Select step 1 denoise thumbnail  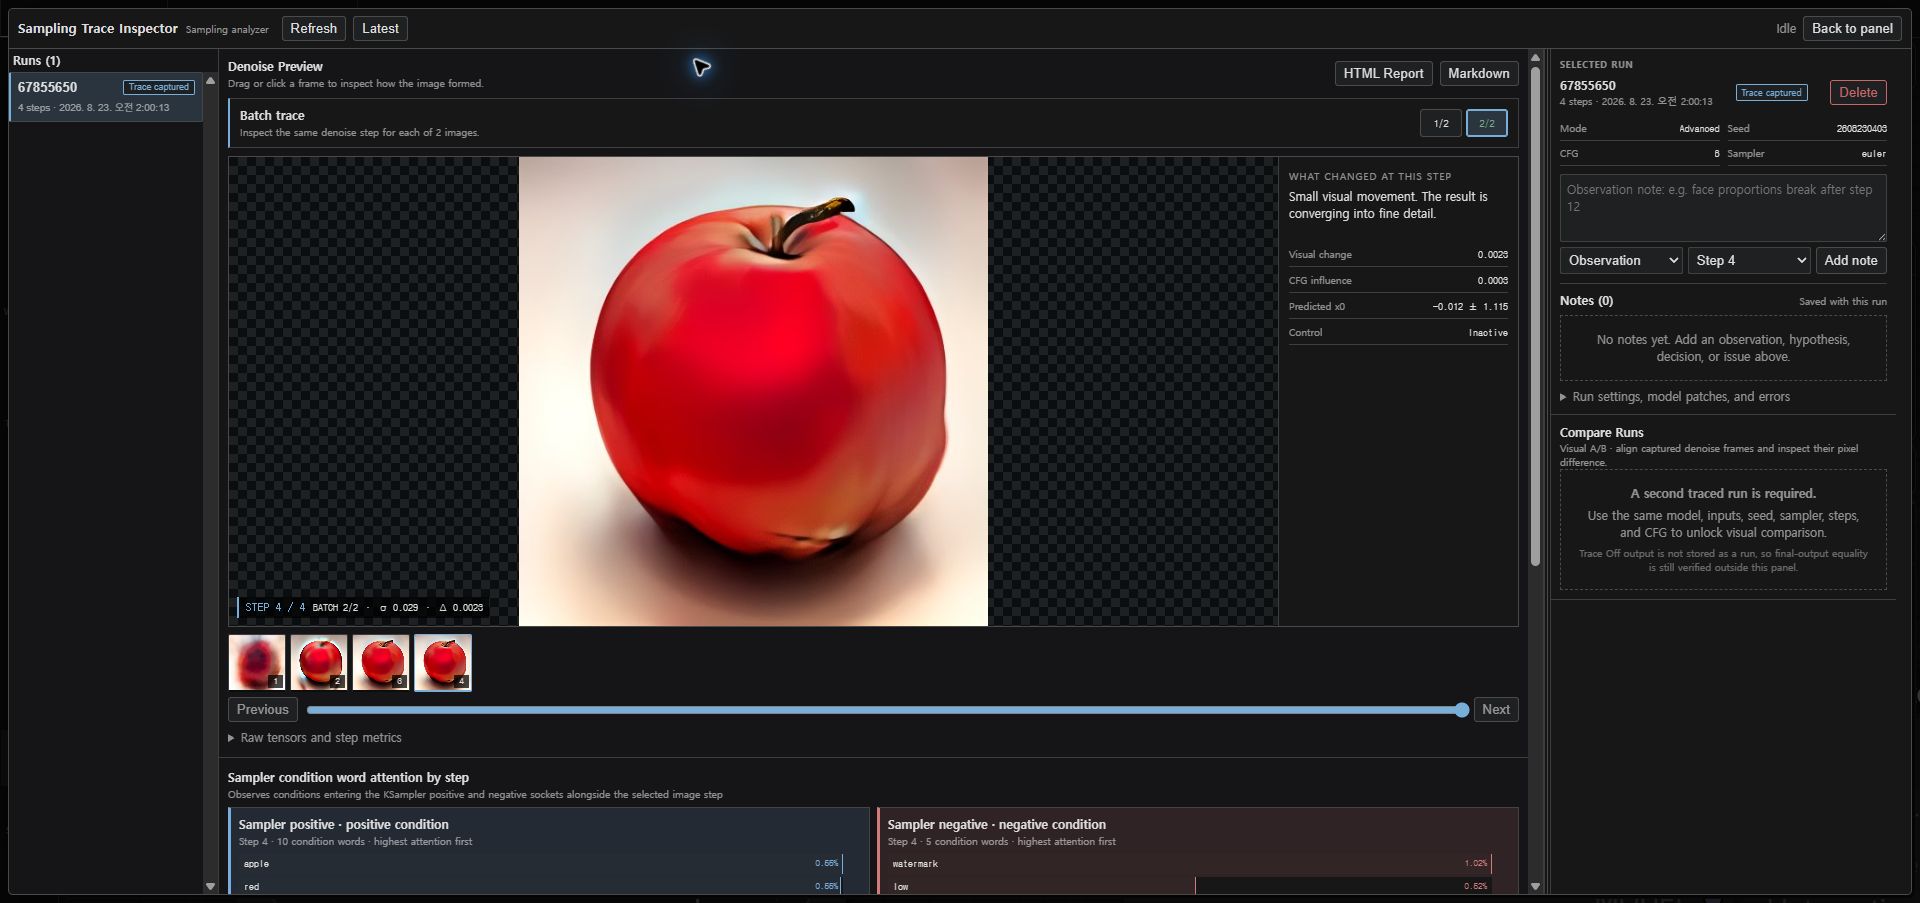257,662
